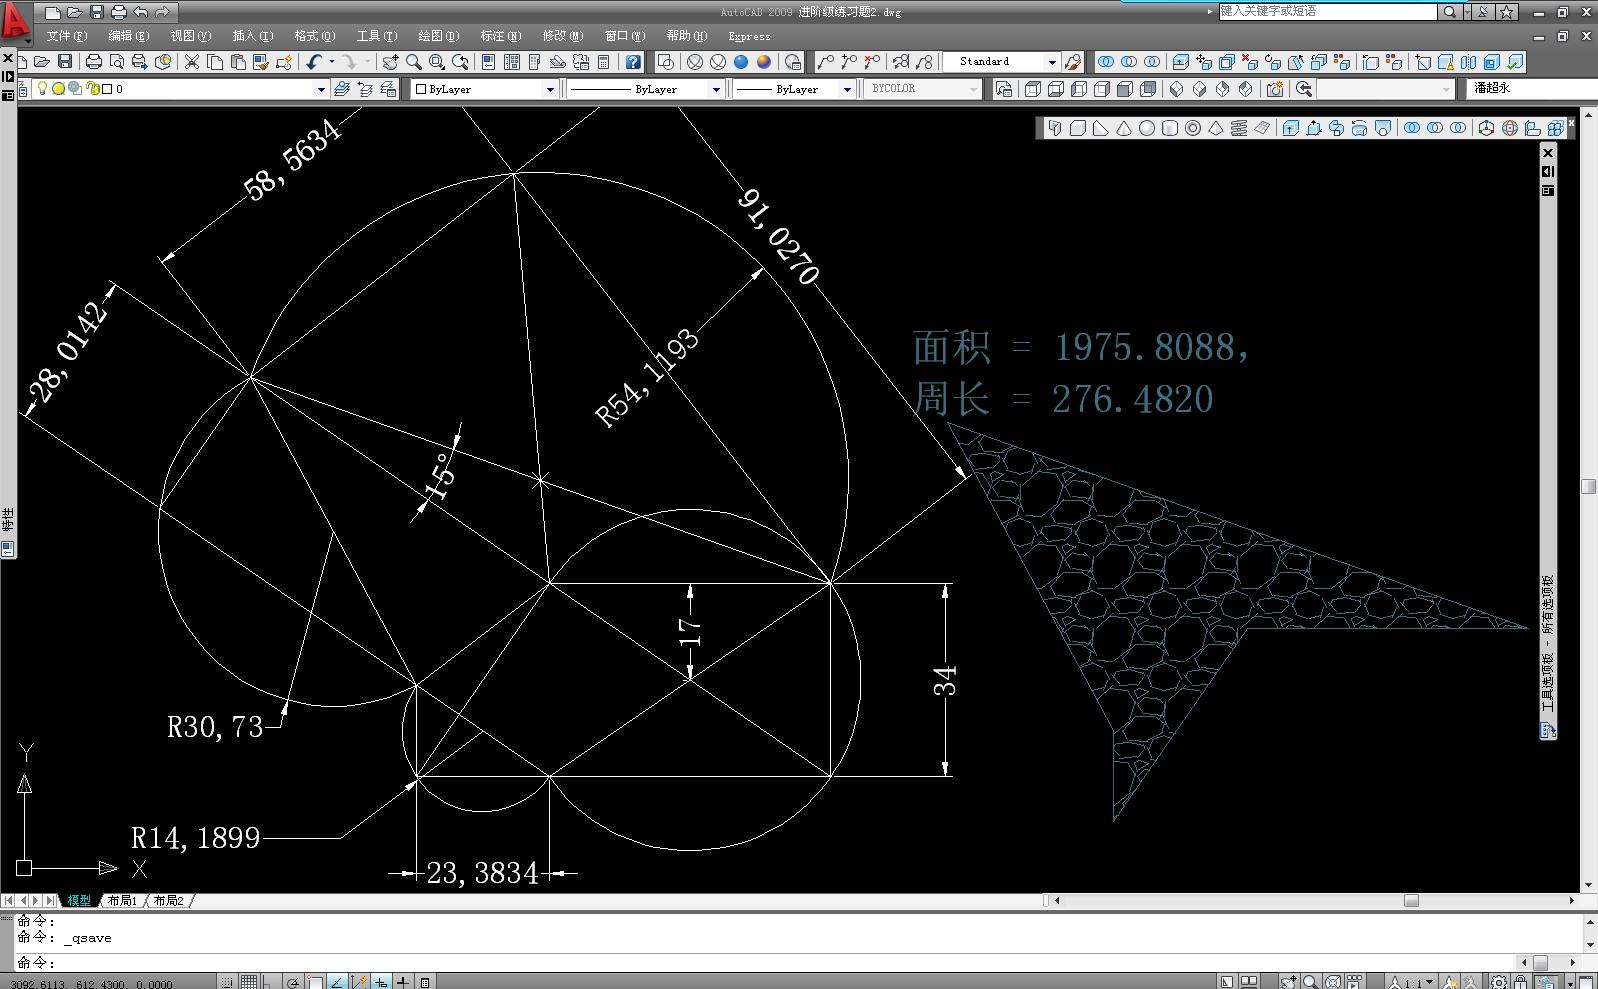1598x989 pixels.
Task: Click the blue Help question mark icon
Action: point(633,62)
